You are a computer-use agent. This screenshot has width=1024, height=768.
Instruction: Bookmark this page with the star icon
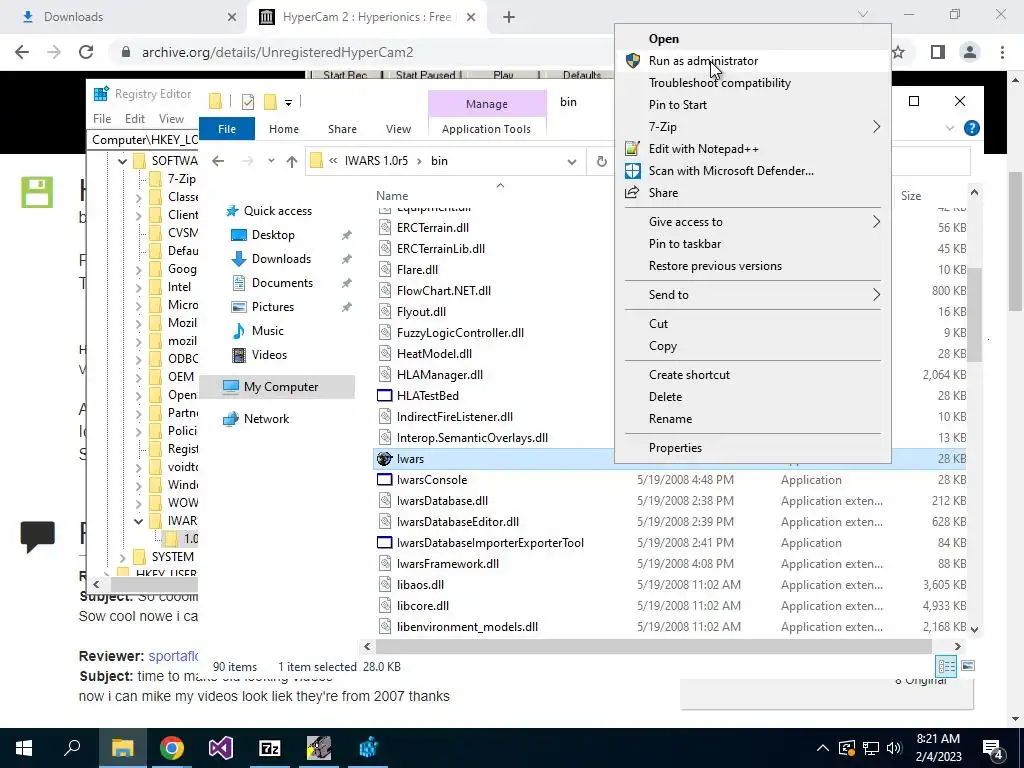click(899, 52)
